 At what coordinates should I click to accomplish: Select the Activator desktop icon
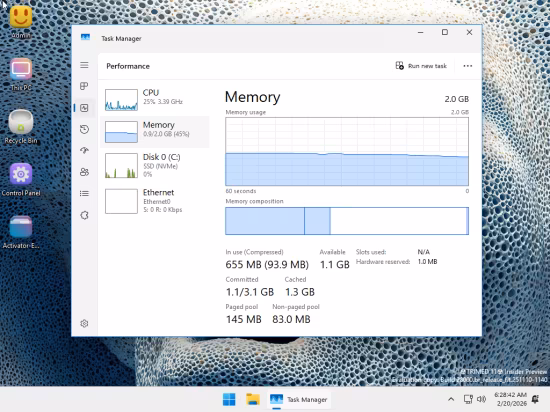[x=21, y=232]
